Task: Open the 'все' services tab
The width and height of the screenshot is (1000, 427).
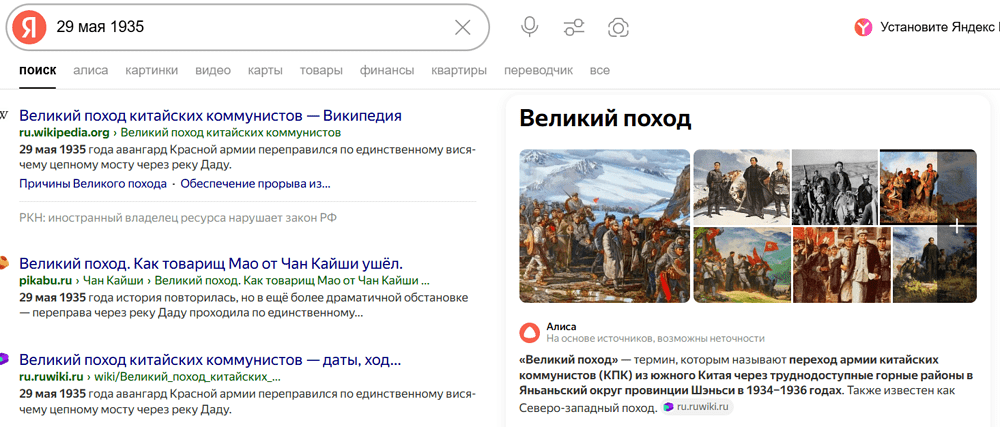Action: coord(599,70)
